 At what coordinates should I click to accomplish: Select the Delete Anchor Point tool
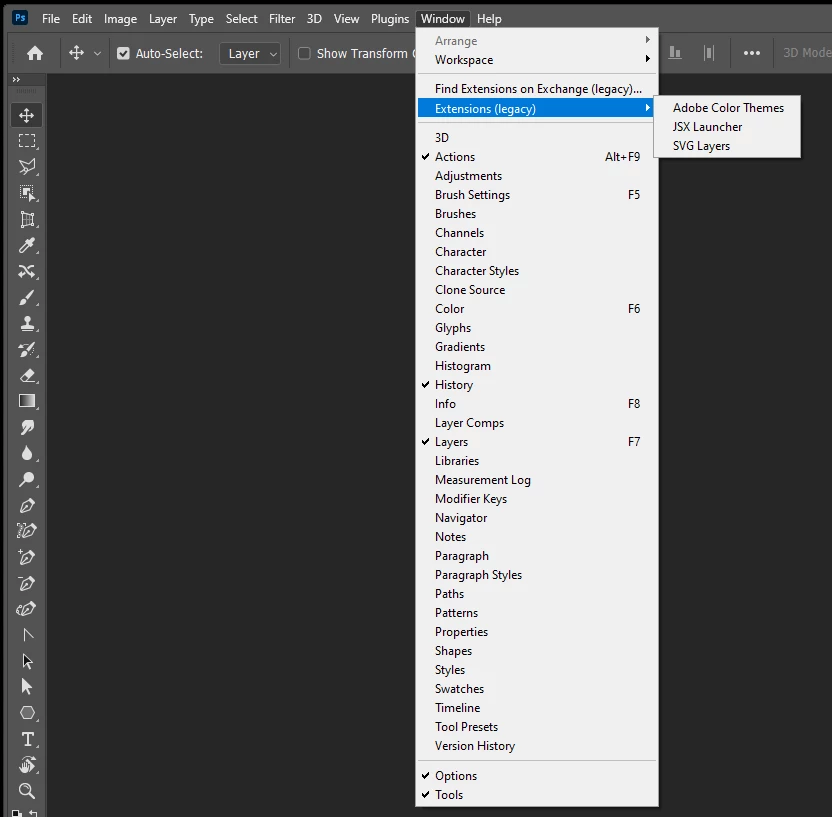[x=27, y=583]
